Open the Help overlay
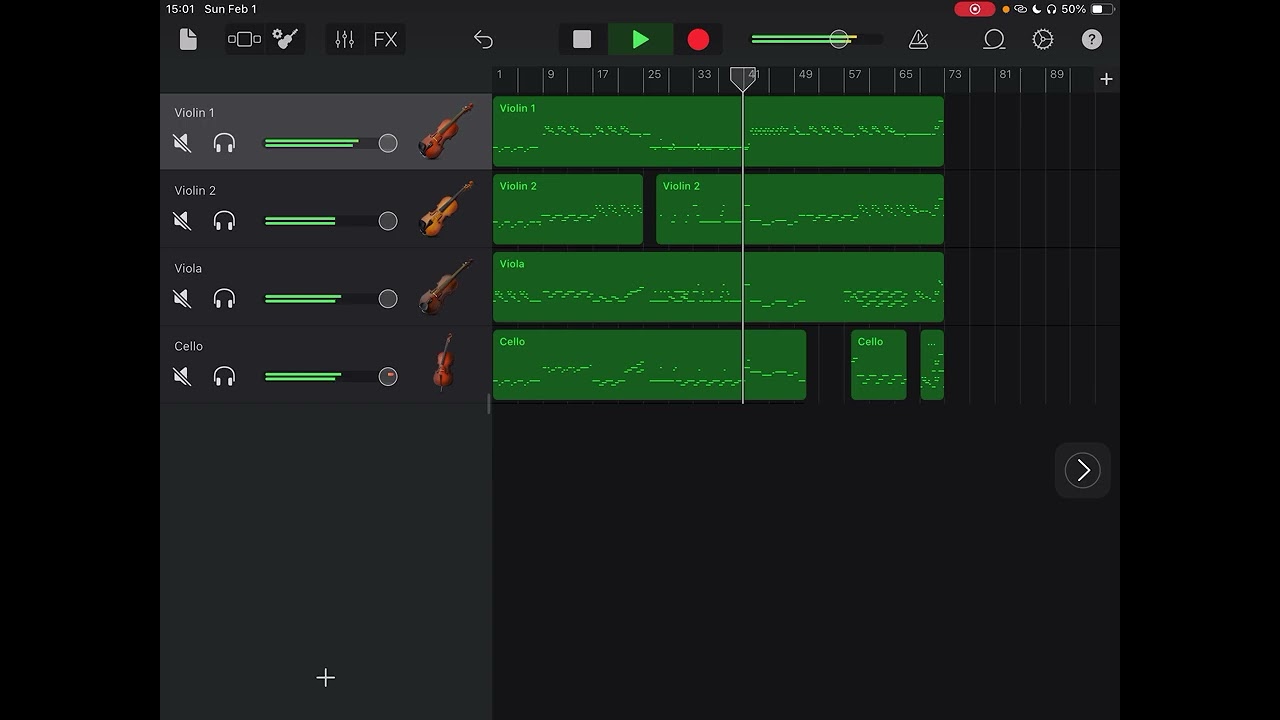The width and height of the screenshot is (1280, 720). (1092, 39)
